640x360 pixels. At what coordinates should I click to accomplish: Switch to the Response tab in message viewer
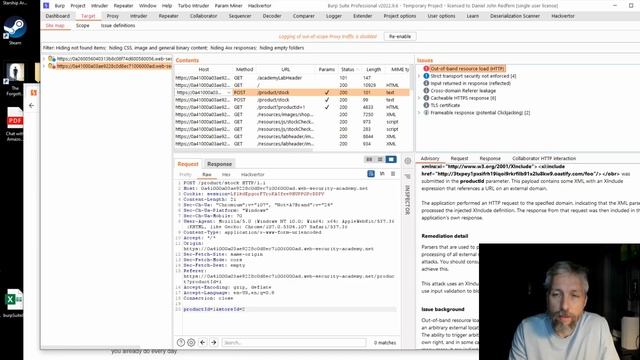point(220,164)
